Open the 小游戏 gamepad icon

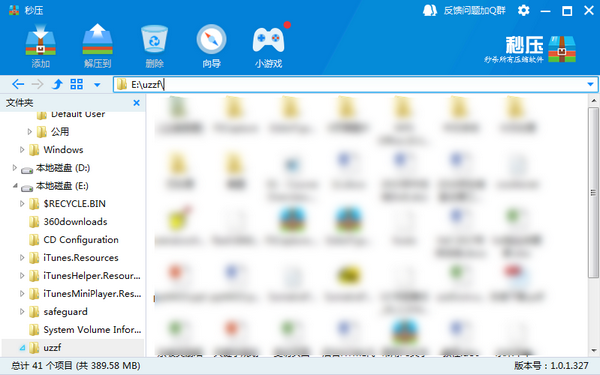(269, 46)
